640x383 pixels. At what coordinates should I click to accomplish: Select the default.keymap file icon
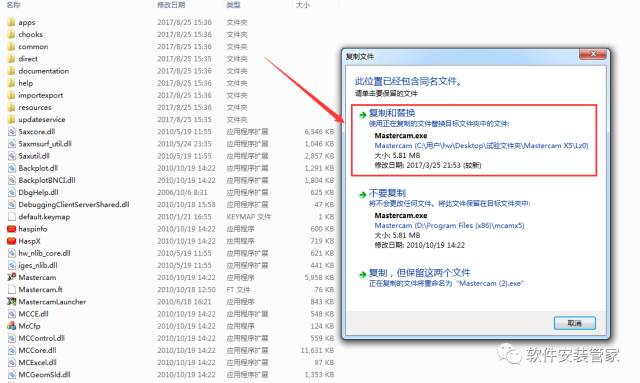tap(11, 216)
